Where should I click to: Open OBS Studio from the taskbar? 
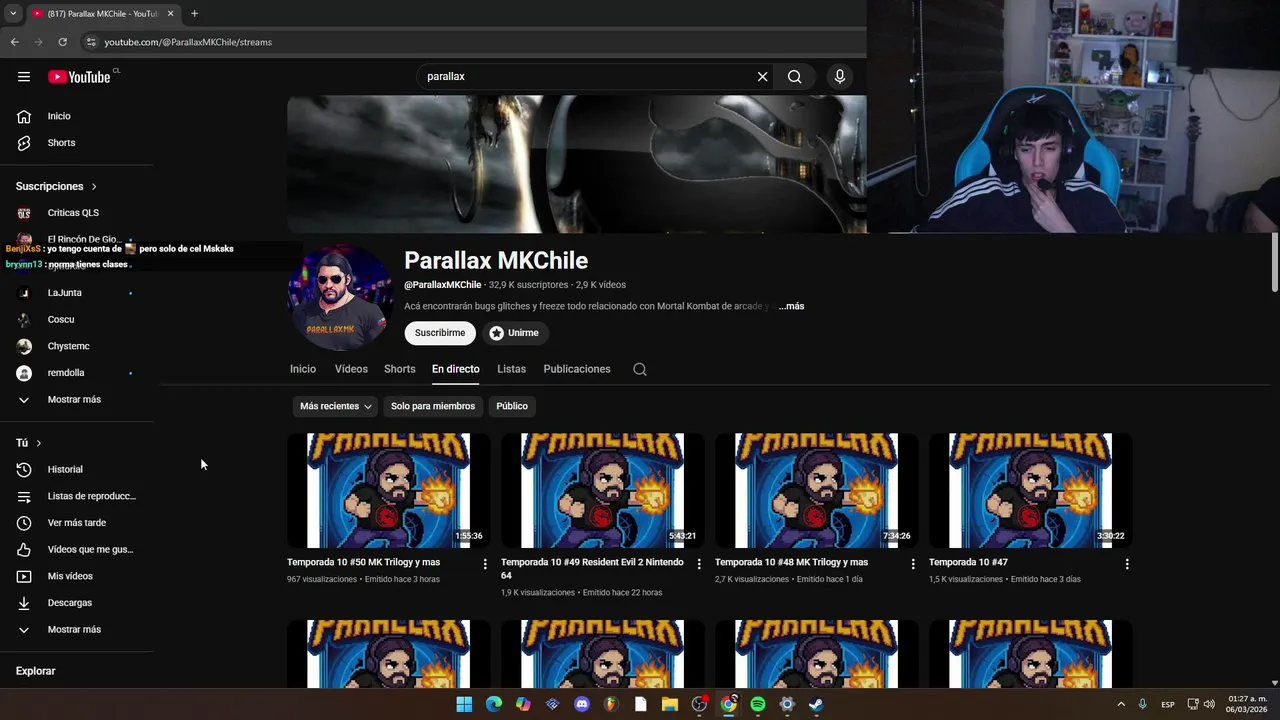click(x=699, y=704)
